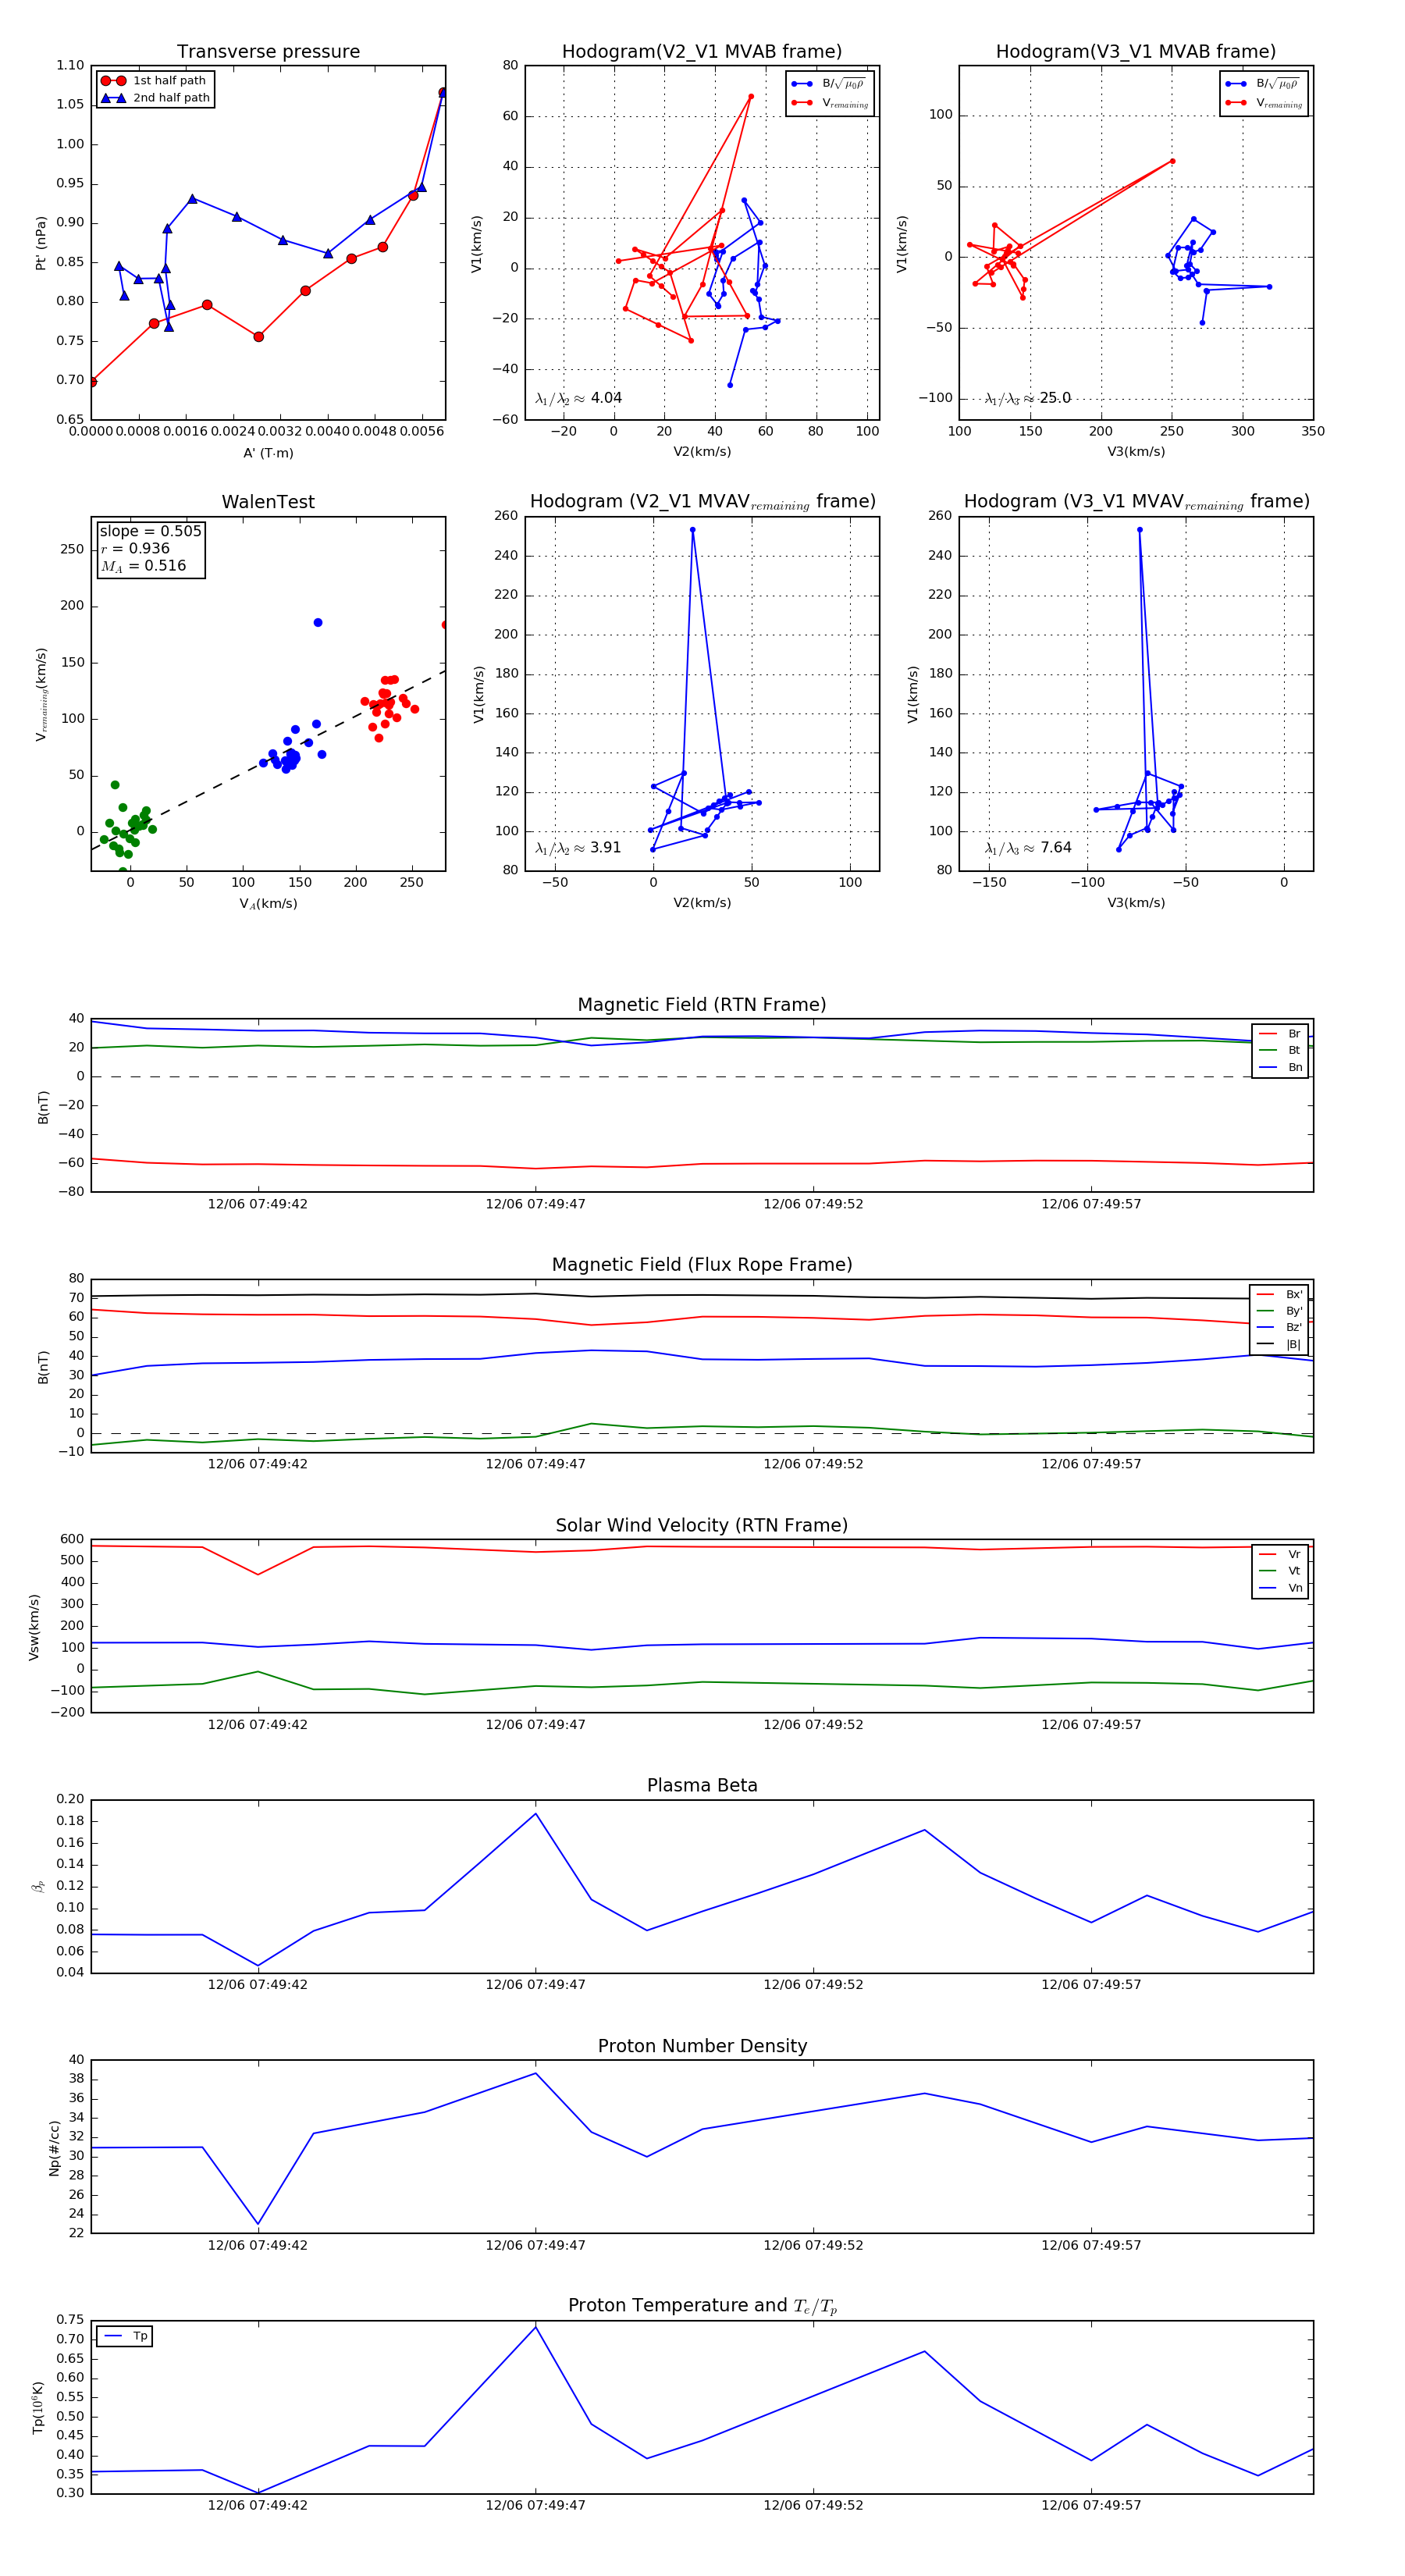Click 'Proton Temperature and Te/Tp' title

702,2306
